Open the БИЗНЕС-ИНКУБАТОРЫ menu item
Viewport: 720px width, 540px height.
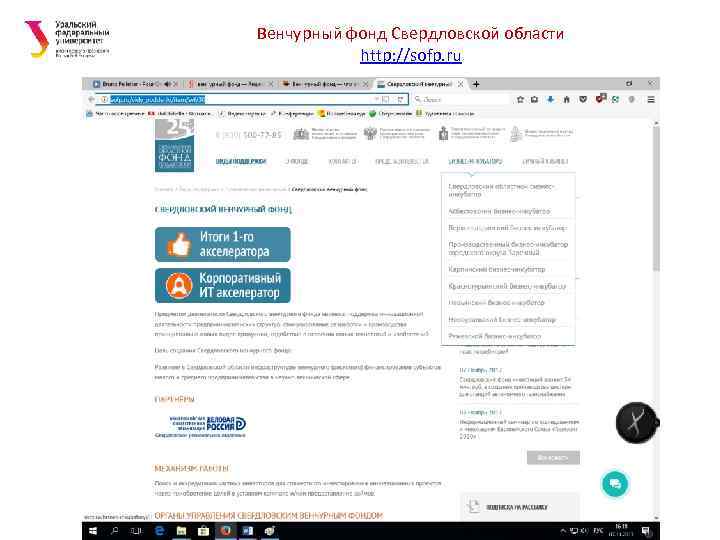475,161
